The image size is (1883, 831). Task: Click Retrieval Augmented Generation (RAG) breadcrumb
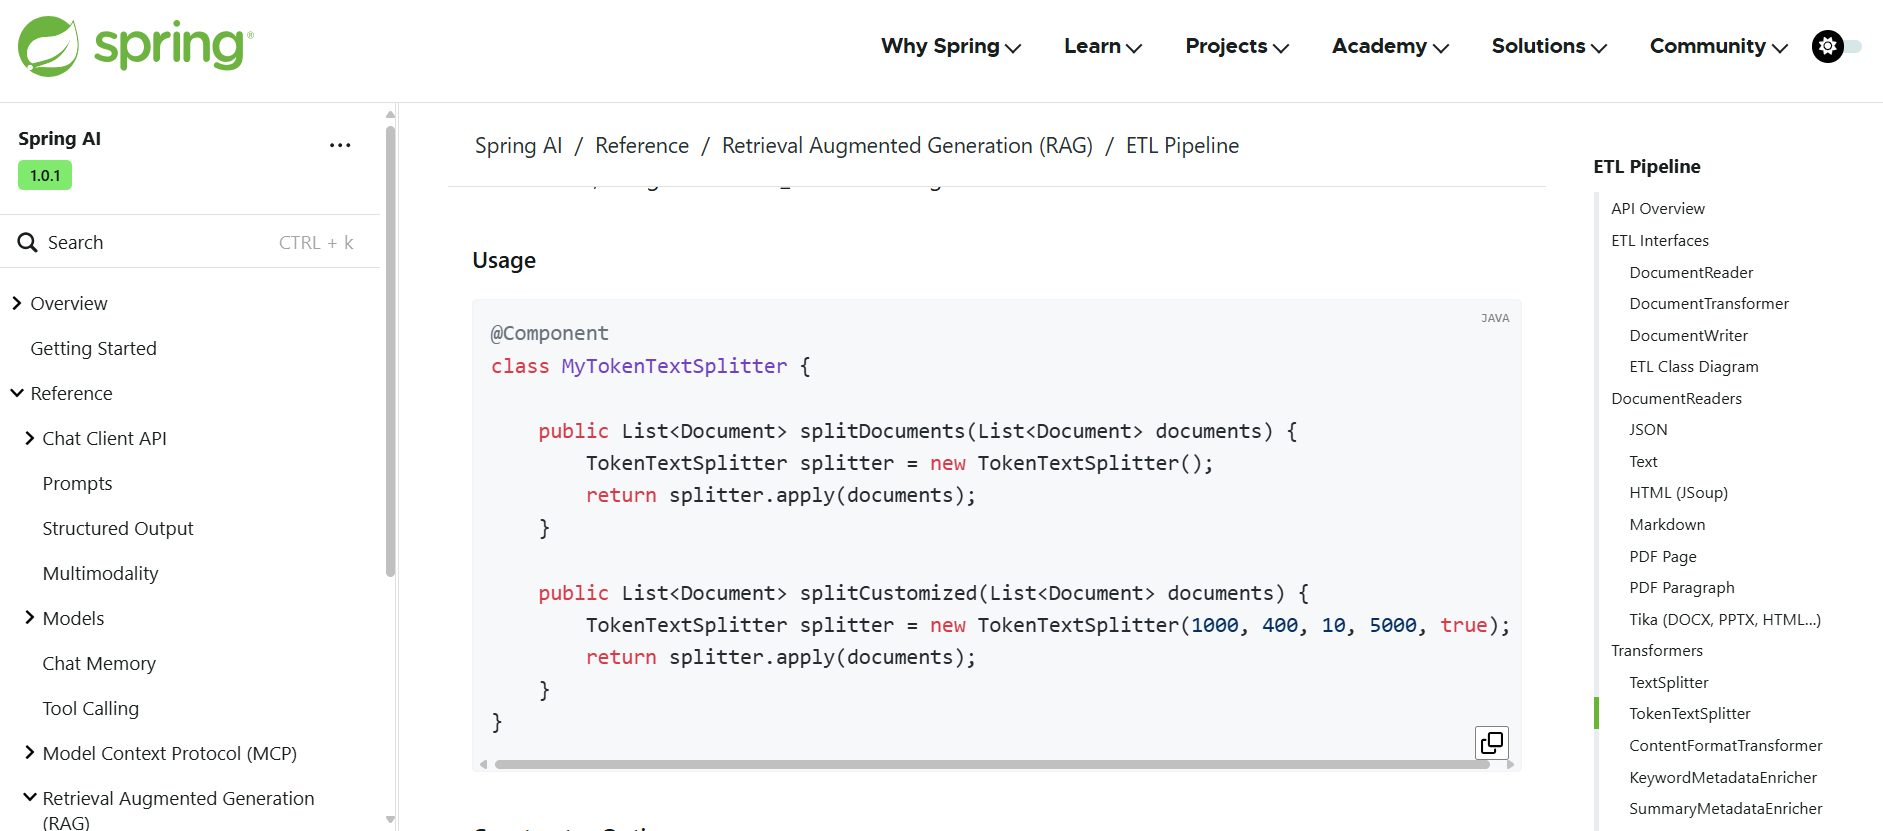[907, 146]
